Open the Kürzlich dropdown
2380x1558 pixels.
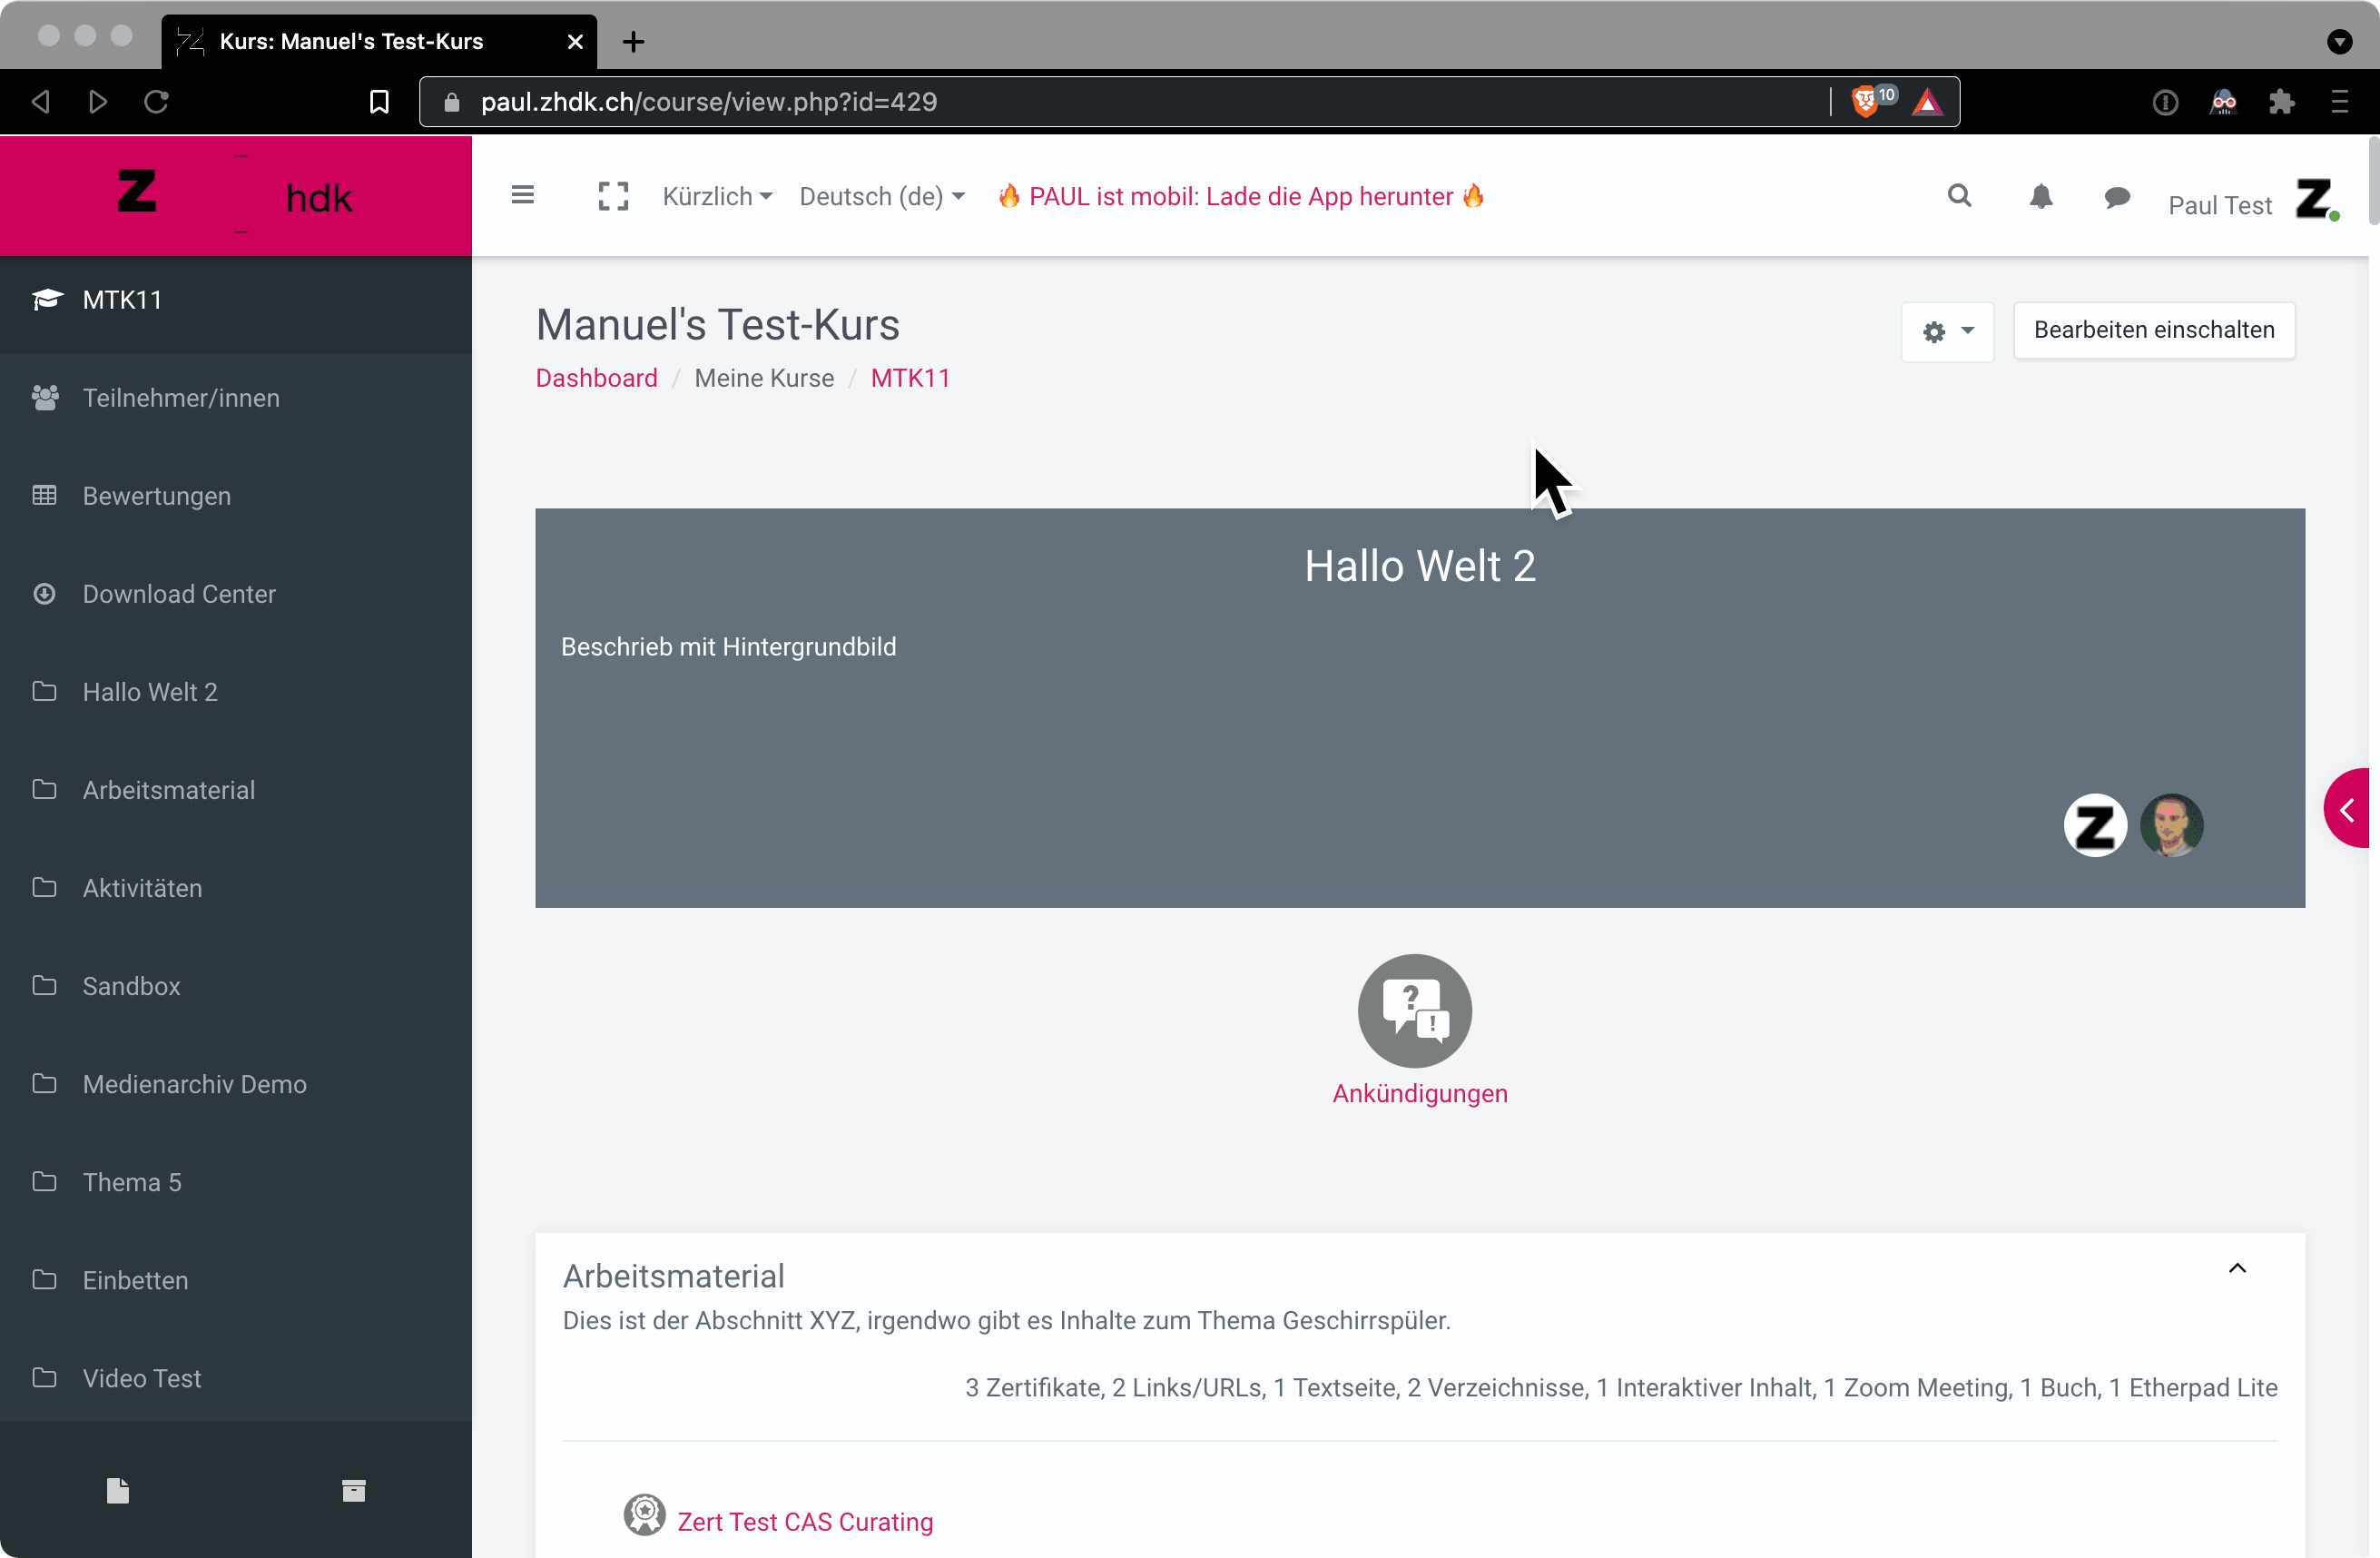click(717, 197)
